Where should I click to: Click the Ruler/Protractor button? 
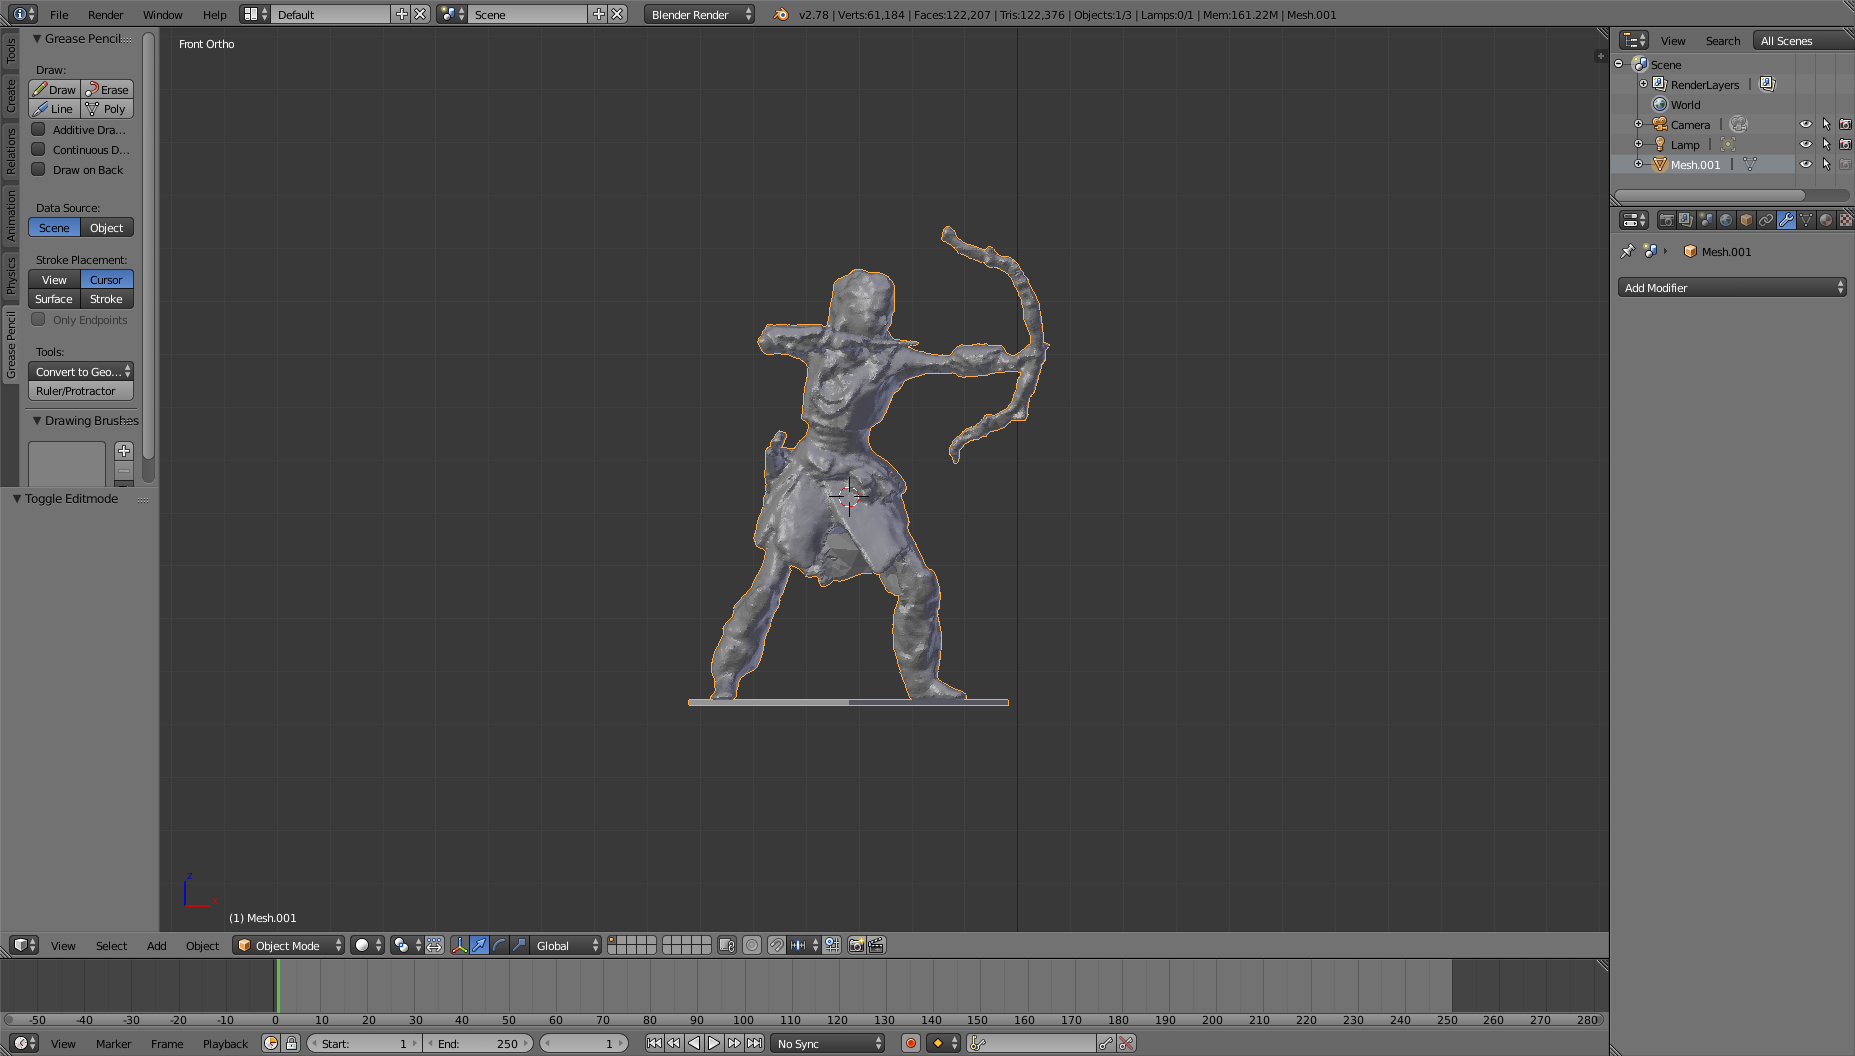click(81, 391)
